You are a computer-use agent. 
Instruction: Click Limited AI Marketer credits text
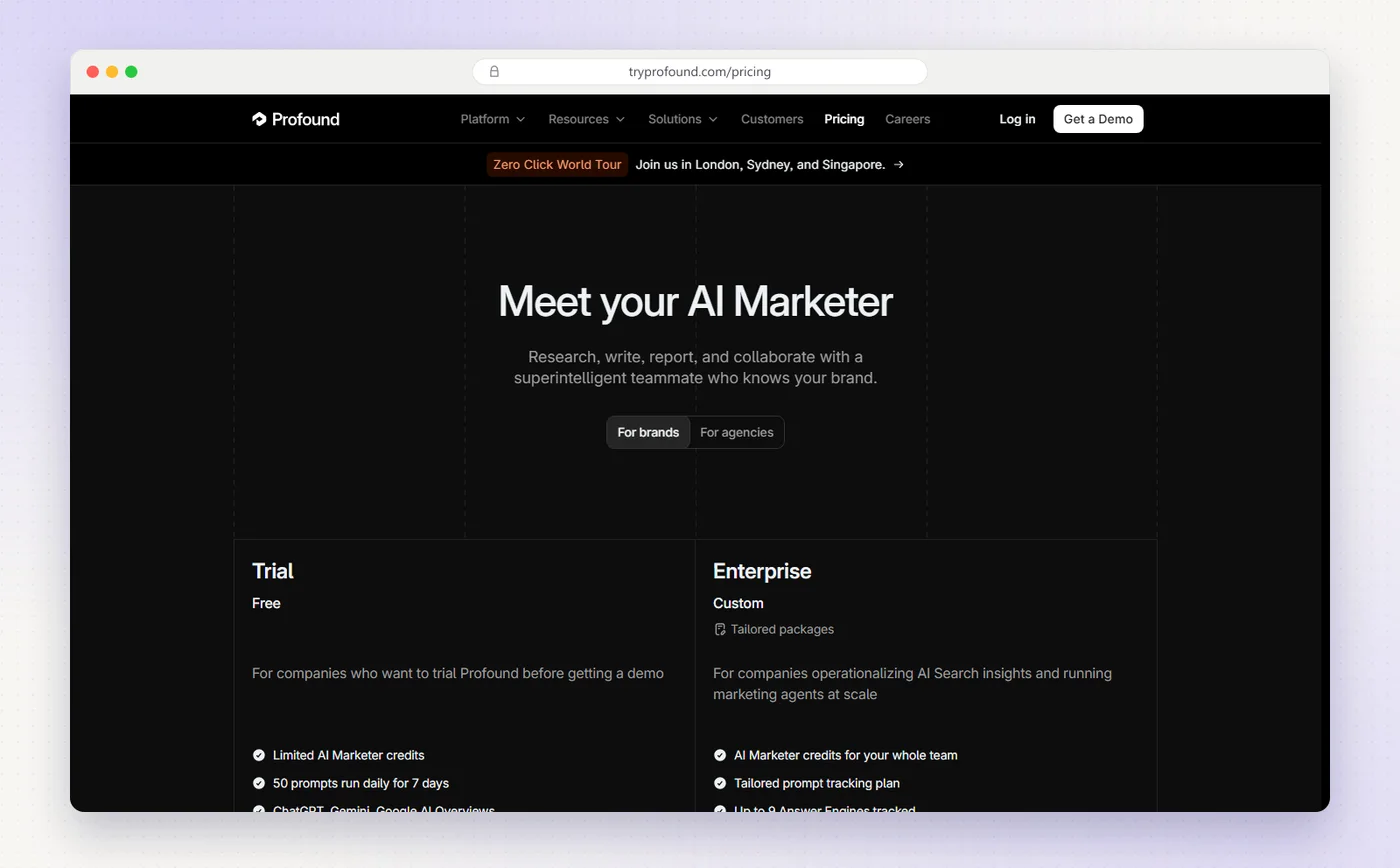[349, 755]
